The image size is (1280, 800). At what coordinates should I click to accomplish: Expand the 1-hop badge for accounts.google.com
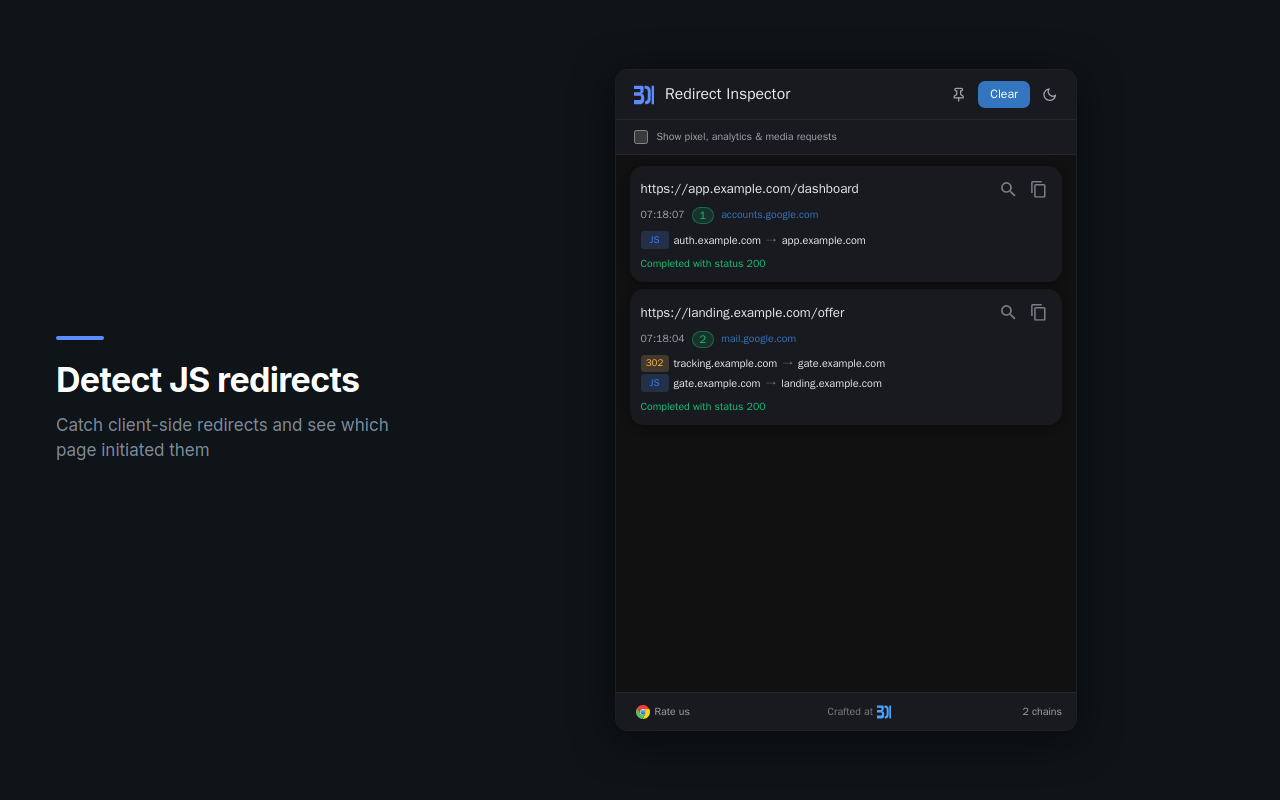(702, 214)
